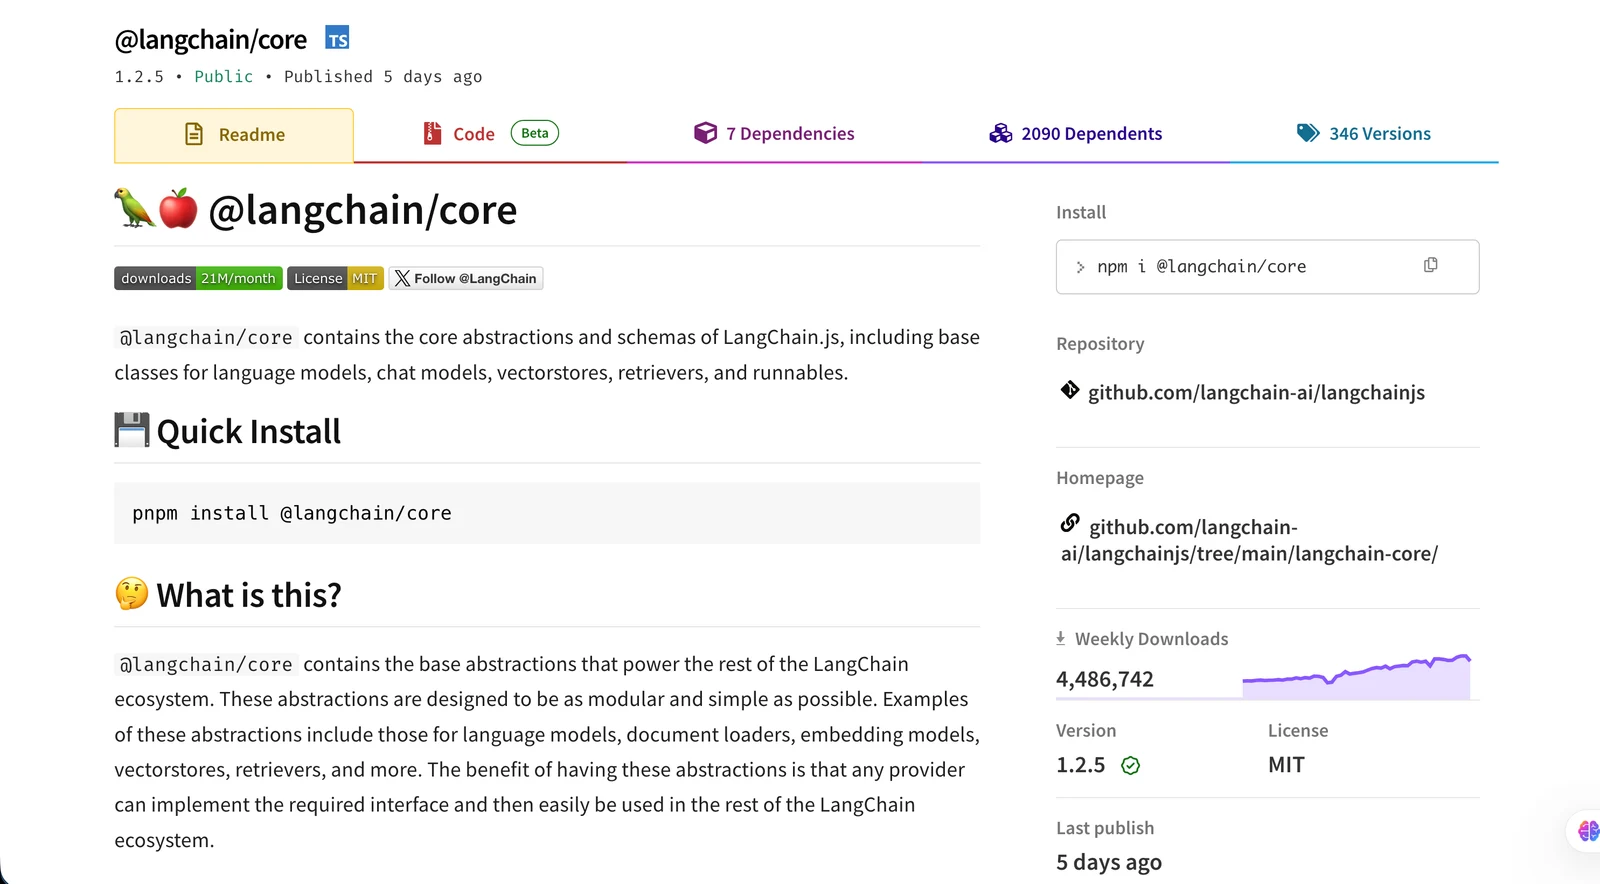This screenshot has height=884, width=1600.
Task: Click the Weekly Downloads arrow icon
Action: point(1061,638)
